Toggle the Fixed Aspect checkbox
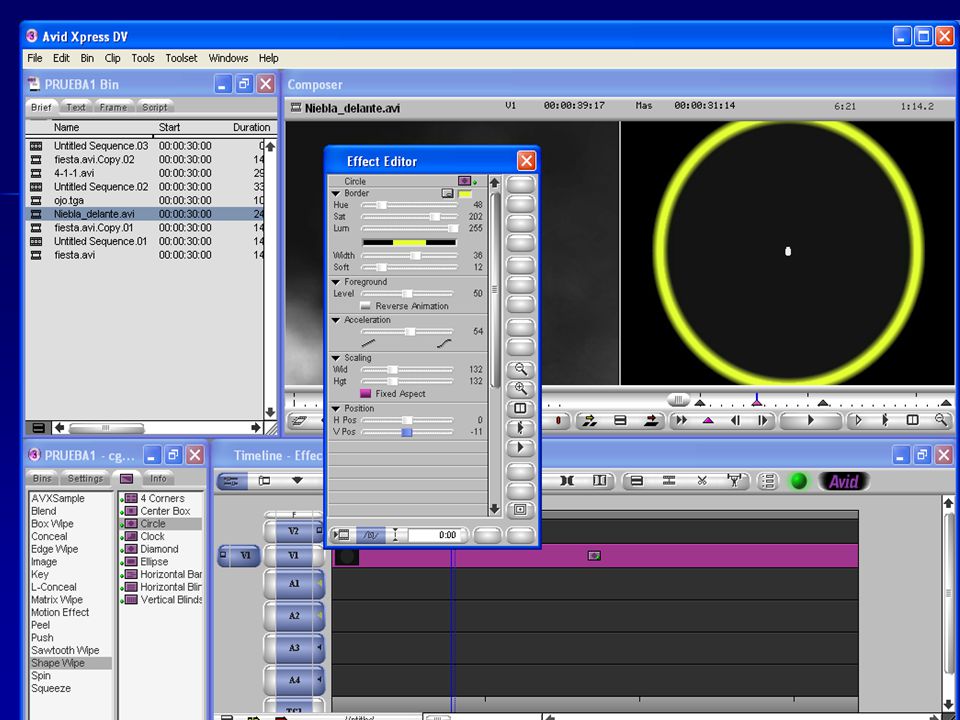This screenshot has width=960, height=720. [x=366, y=394]
